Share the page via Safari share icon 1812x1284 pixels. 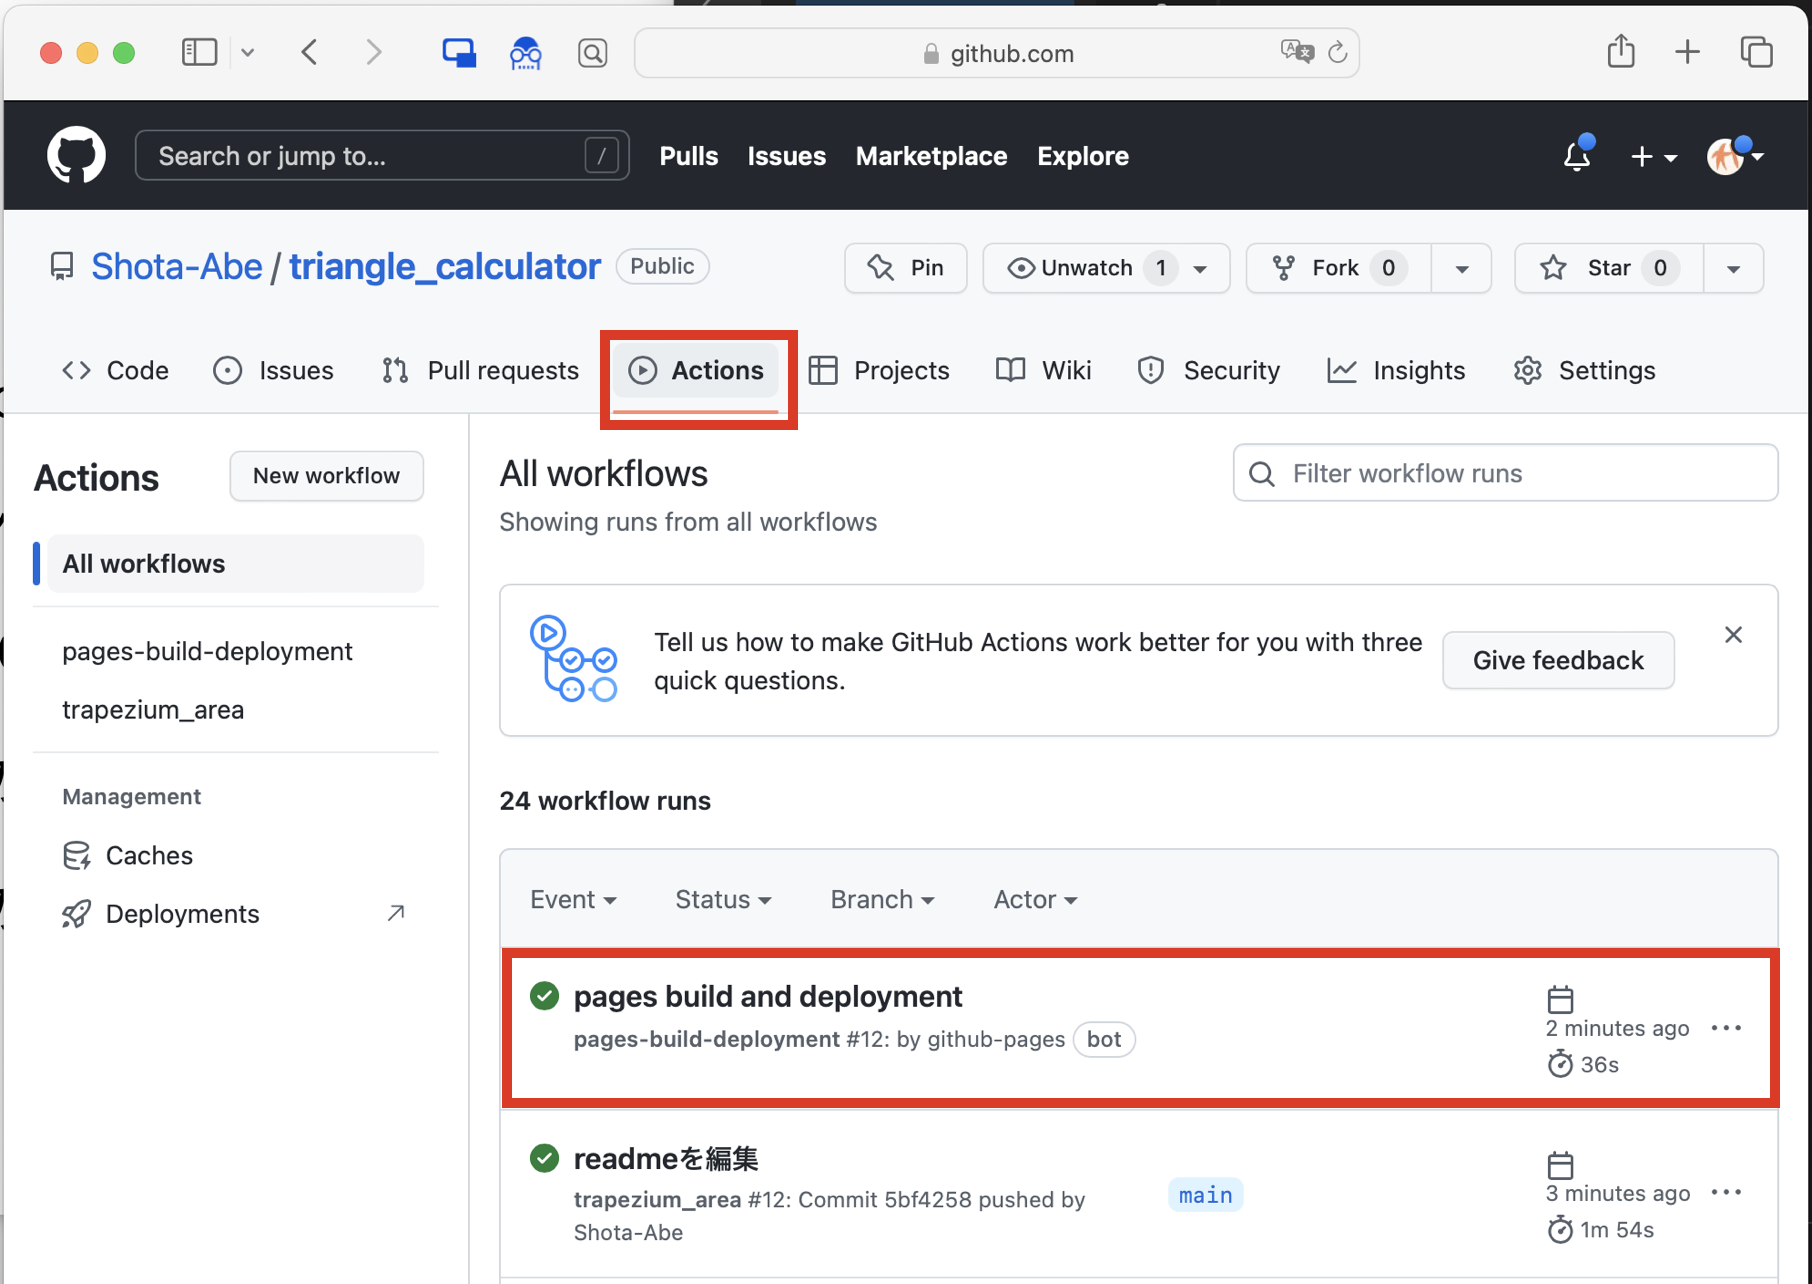pyautogui.click(x=1621, y=51)
